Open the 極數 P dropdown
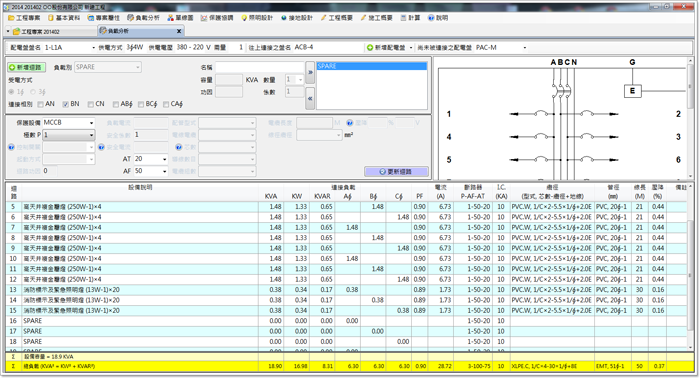Image resolution: width=700 pixels, height=378 pixels. tap(92, 135)
